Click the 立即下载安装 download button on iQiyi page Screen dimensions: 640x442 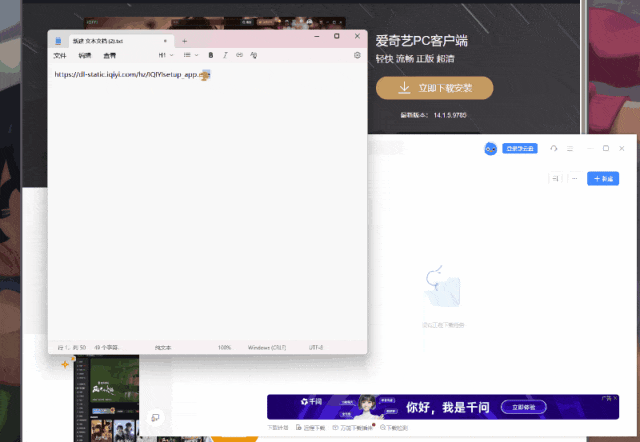tap(435, 88)
